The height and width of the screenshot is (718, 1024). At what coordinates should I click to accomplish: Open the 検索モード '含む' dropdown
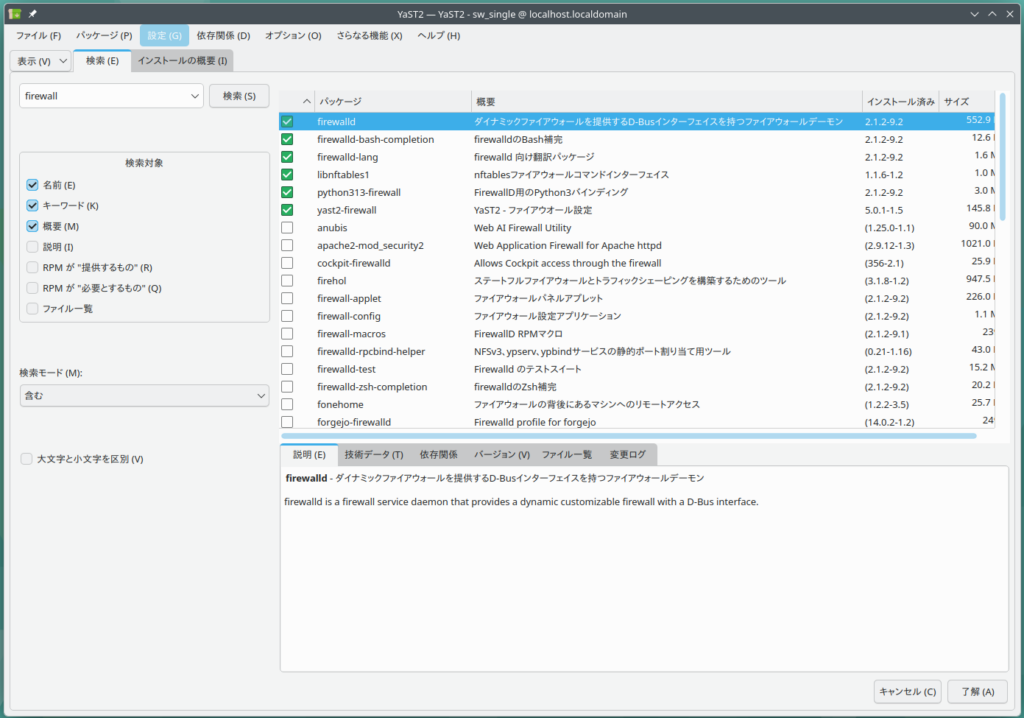click(144, 396)
